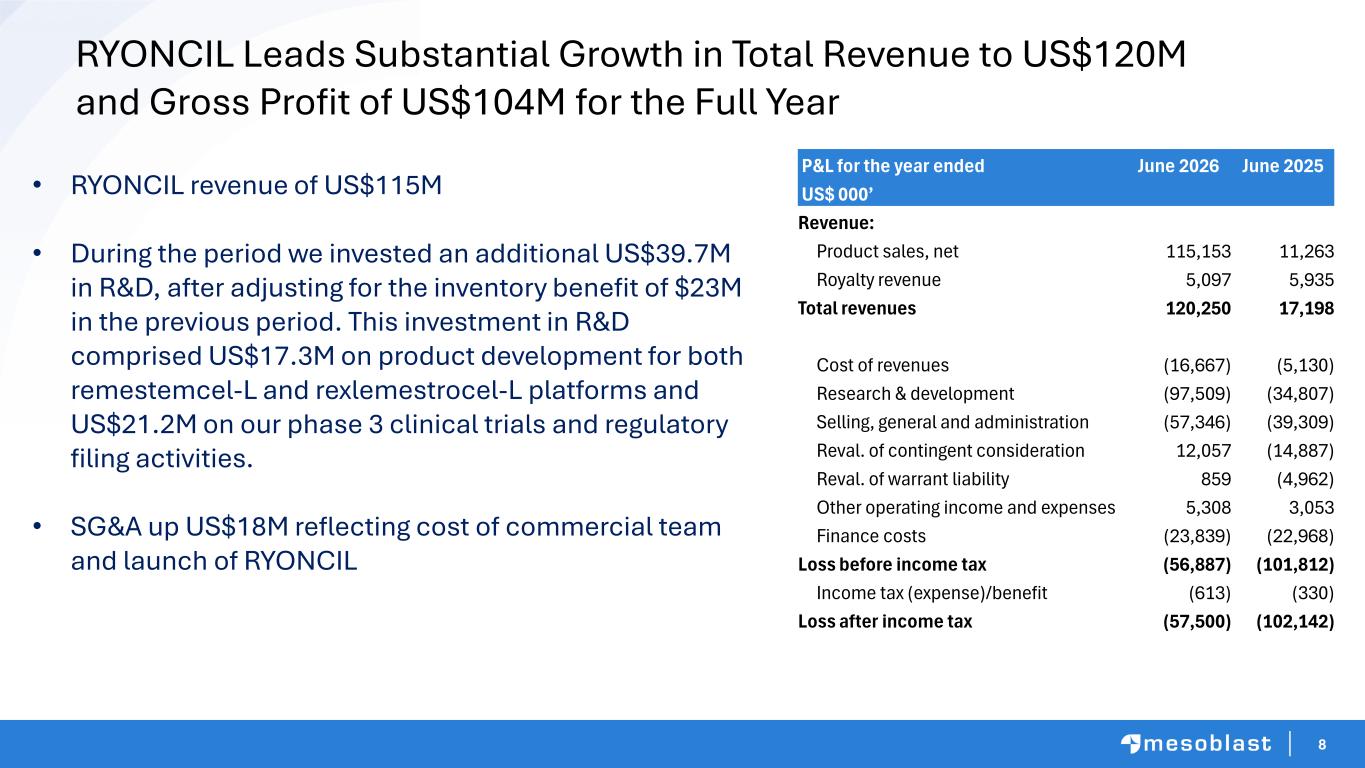The image size is (1365, 768).
Task: Click the 'Loss before income tax' row label
Action: (x=891, y=564)
